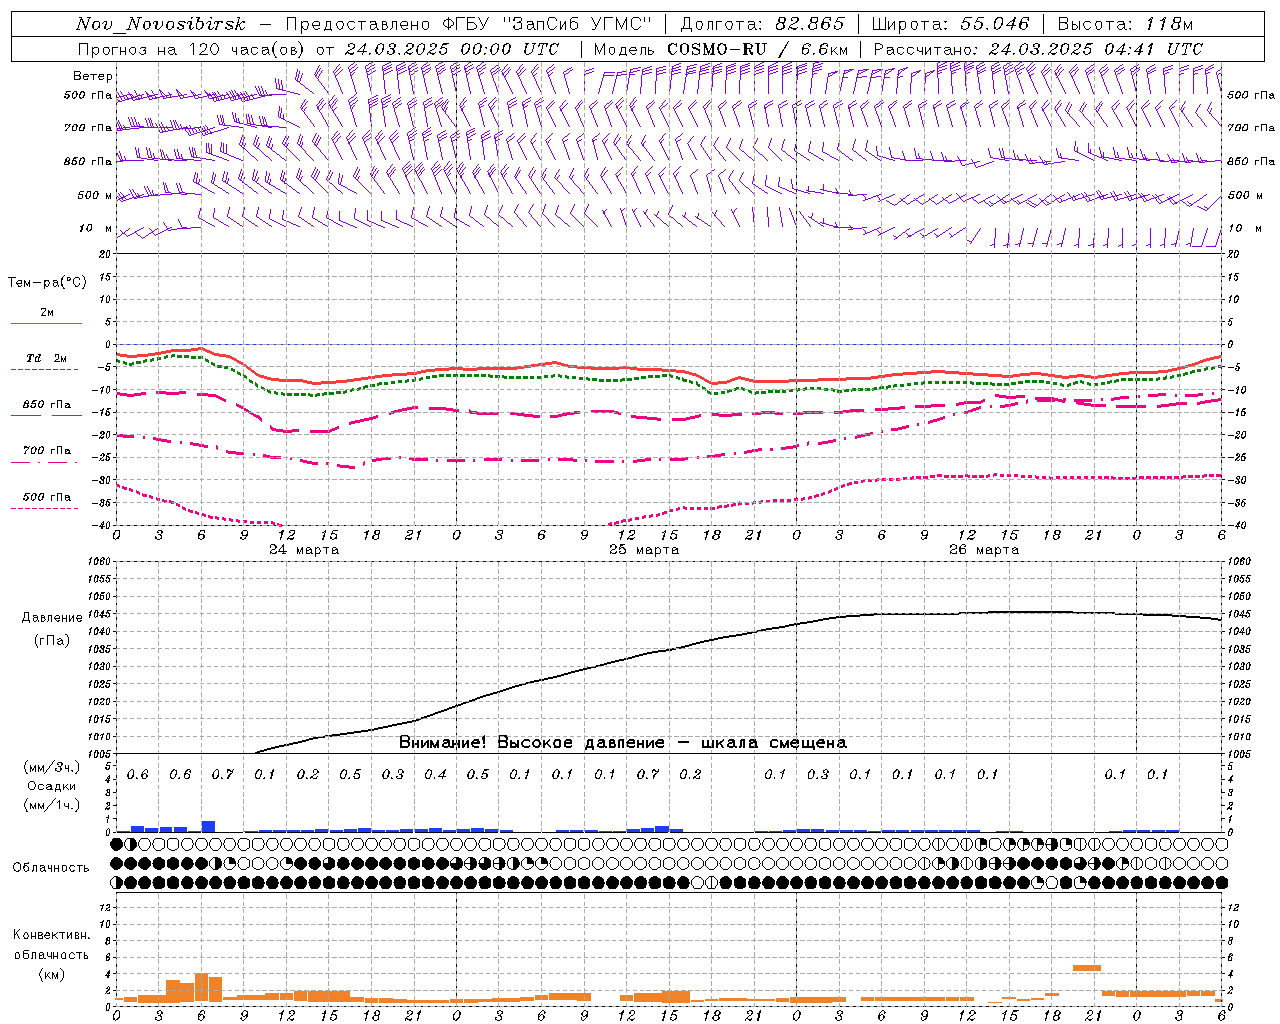Click 'Предоставлено ФГБУ "ЗапСиб УГМС"' provider text

pyautogui.click(x=469, y=25)
